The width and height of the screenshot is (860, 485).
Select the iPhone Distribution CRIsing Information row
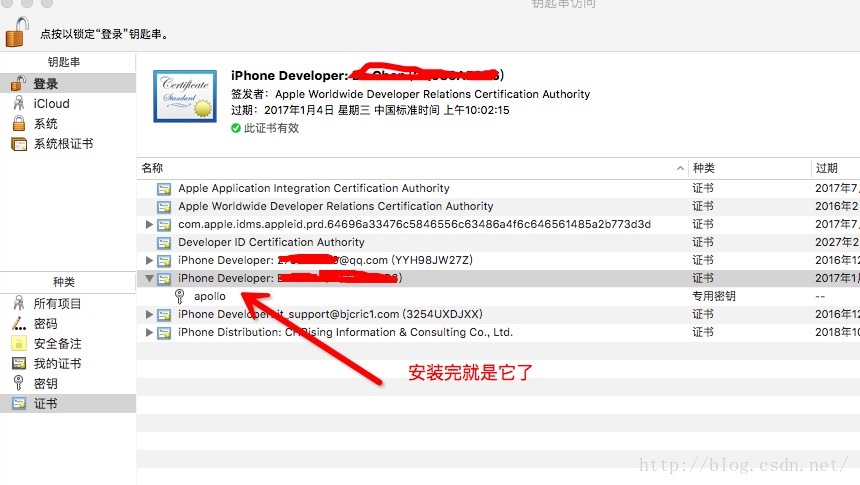pyautogui.click(x=498, y=332)
